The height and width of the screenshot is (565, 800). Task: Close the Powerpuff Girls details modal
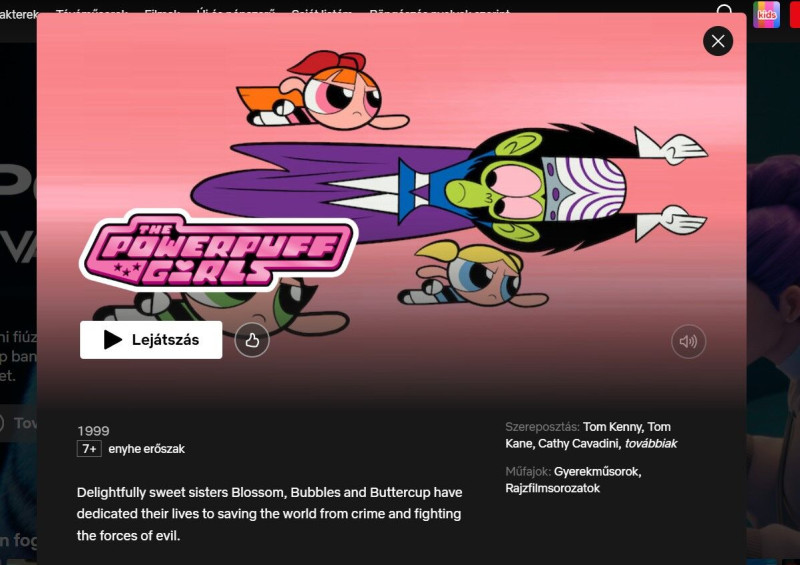718,41
